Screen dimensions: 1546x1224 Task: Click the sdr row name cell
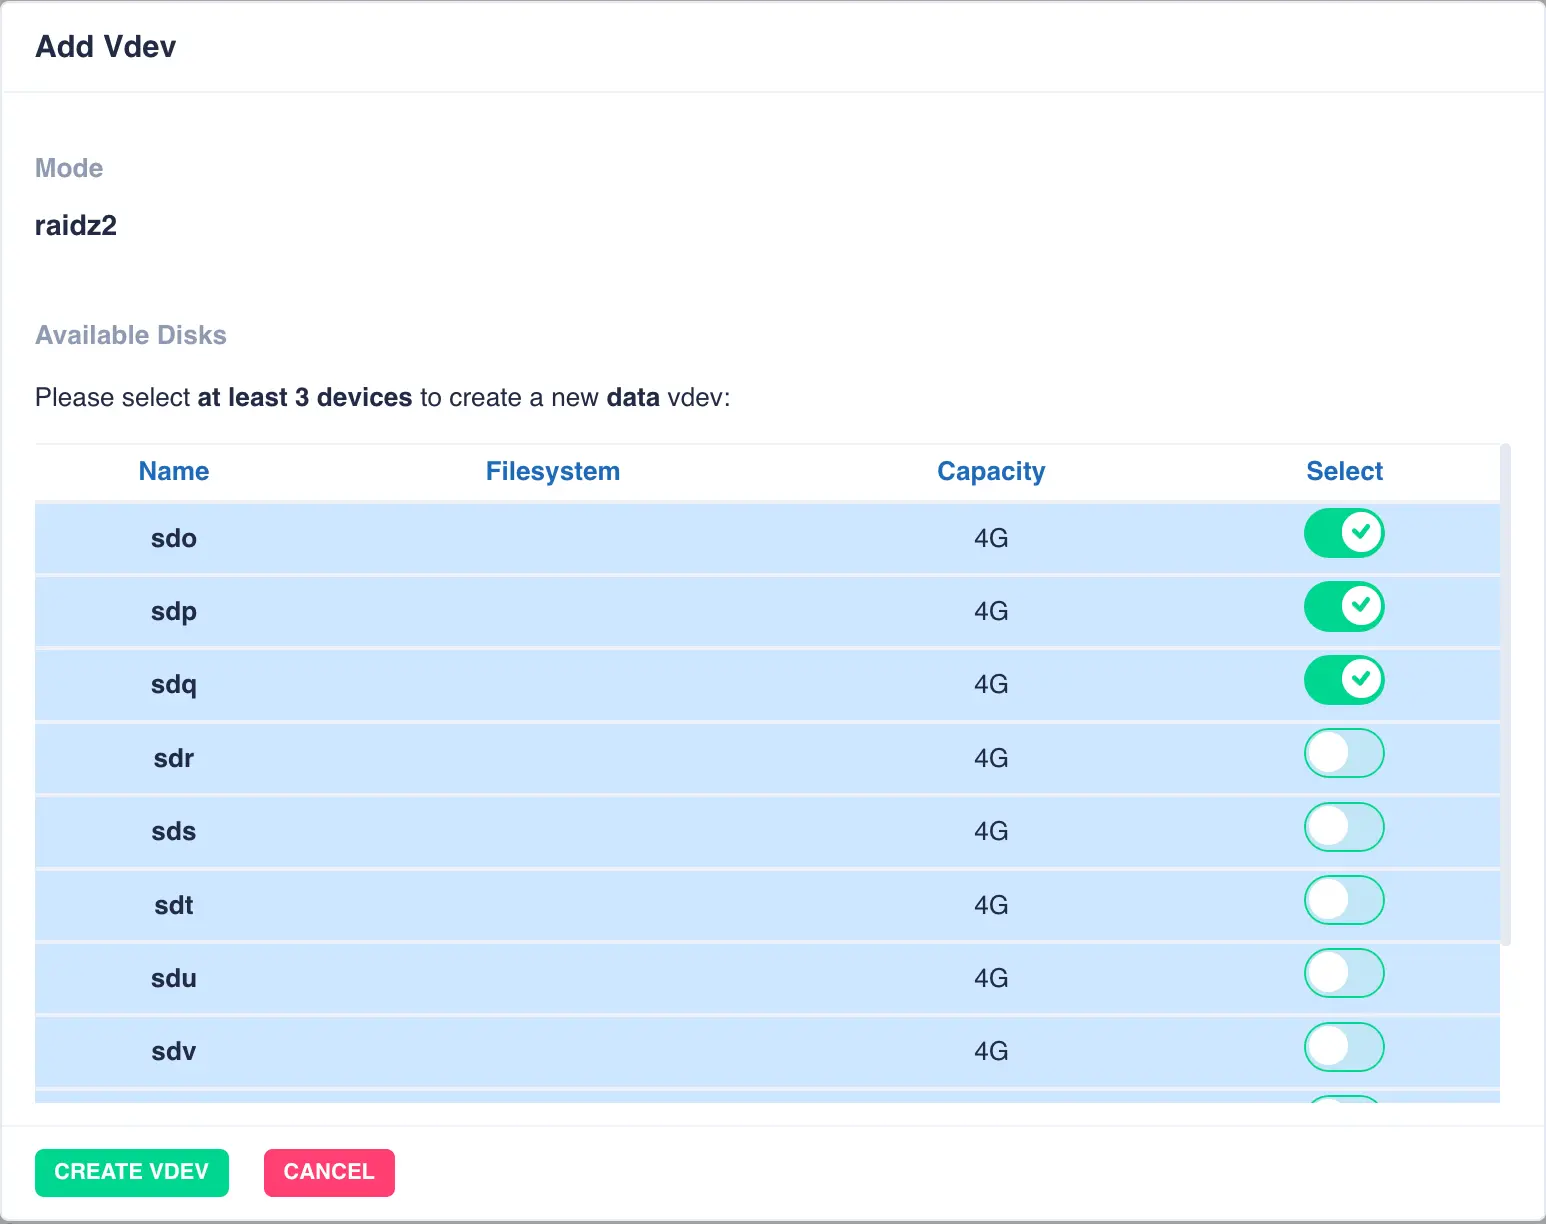pos(174,758)
